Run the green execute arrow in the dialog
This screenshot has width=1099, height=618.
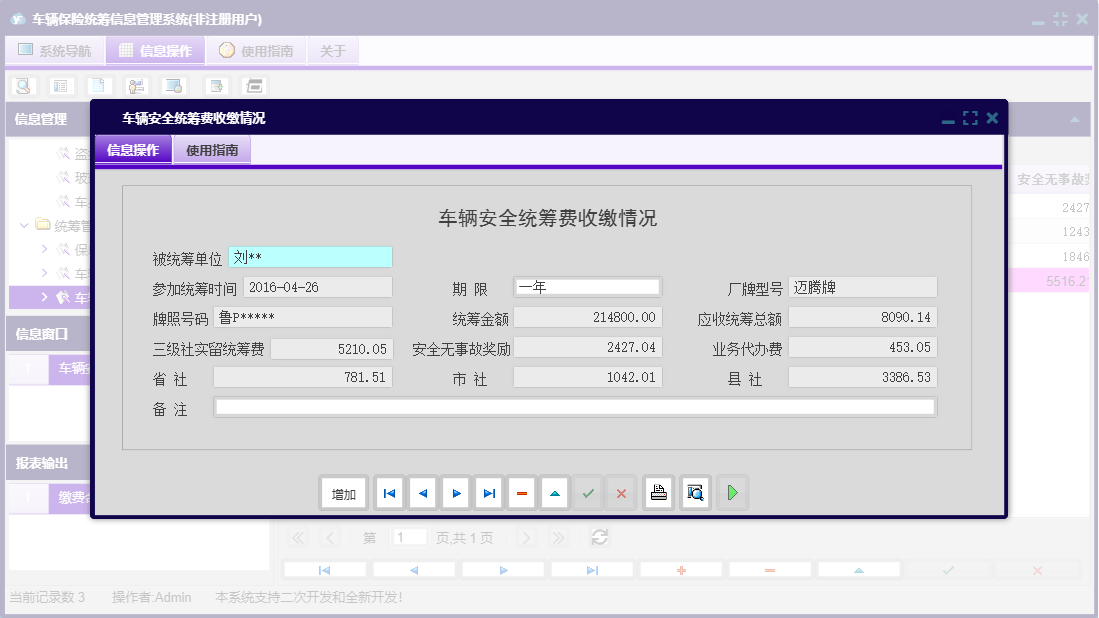(731, 492)
